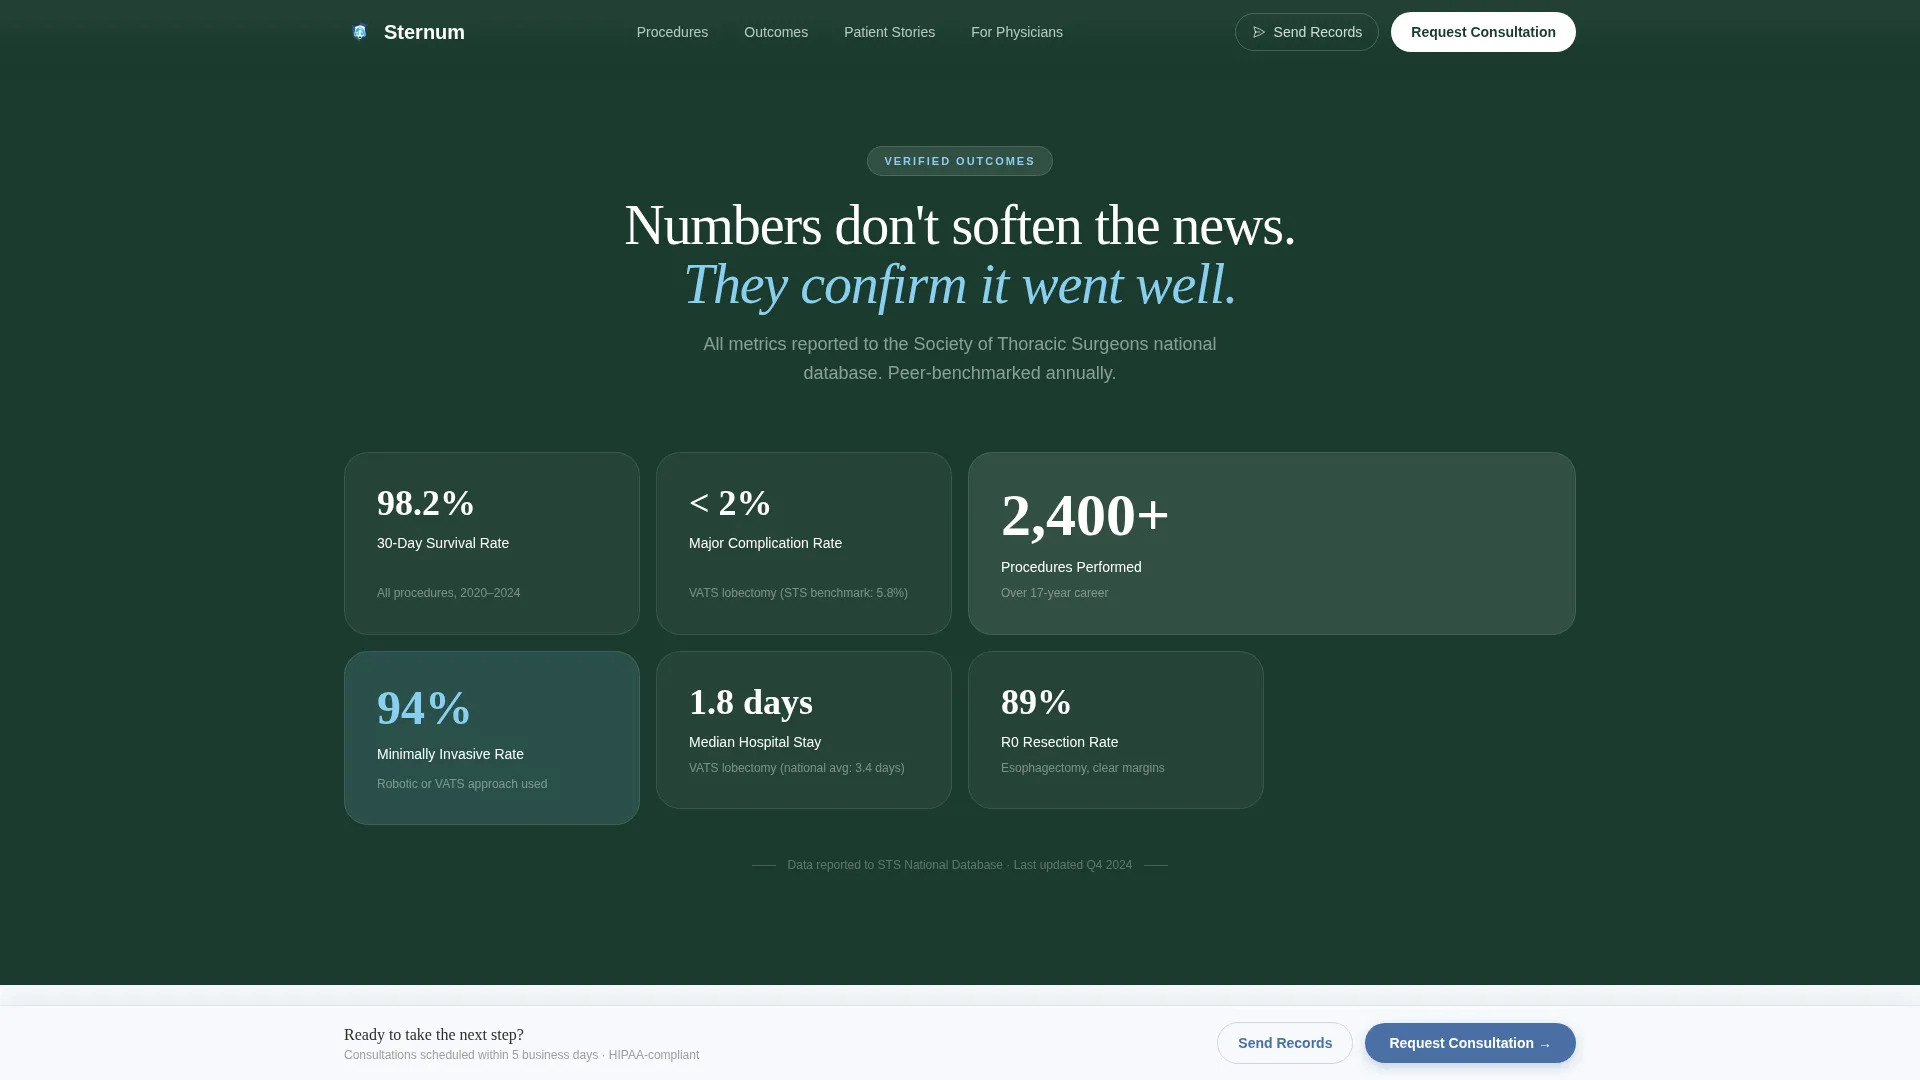Viewport: 1920px width, 1080px height.
Task: Click 'VATS lobectomy (STS benchmark: 5.8%)' note
Action: pyautogui.click(x=798, y=593)
